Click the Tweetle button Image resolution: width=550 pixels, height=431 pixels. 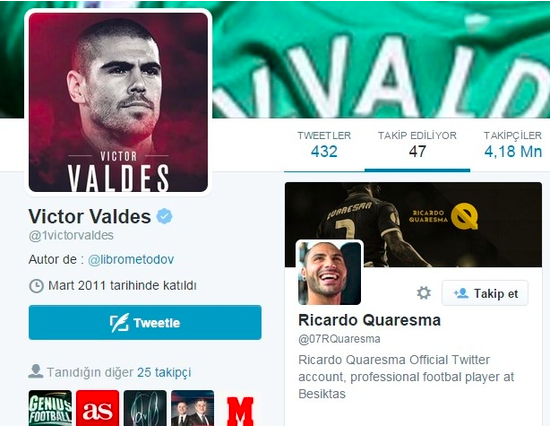pyautogui.click(x=145, y=322)
